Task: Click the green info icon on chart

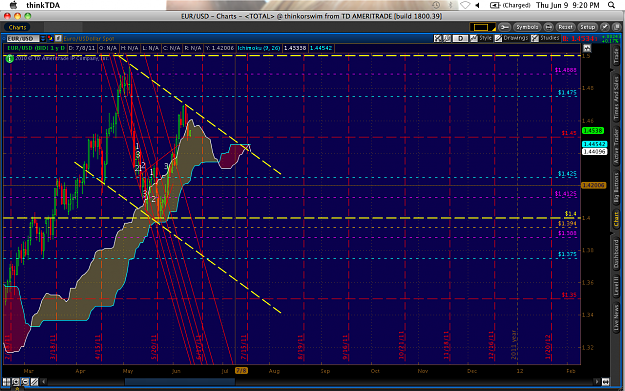Action: pyautogui.click(x=10, y=59)
